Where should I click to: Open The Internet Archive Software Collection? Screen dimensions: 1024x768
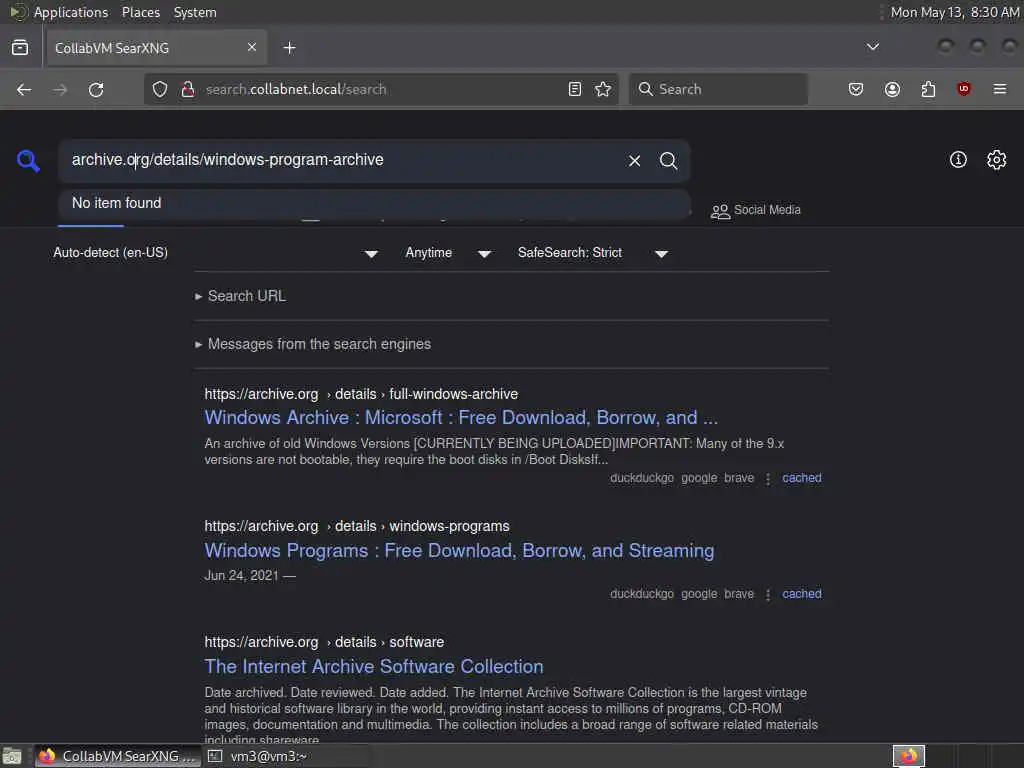[374, 666]
